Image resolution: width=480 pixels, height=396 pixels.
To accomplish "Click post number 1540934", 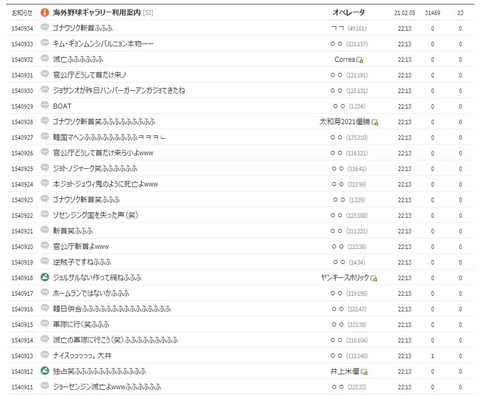I will click(x=22, y=29).
